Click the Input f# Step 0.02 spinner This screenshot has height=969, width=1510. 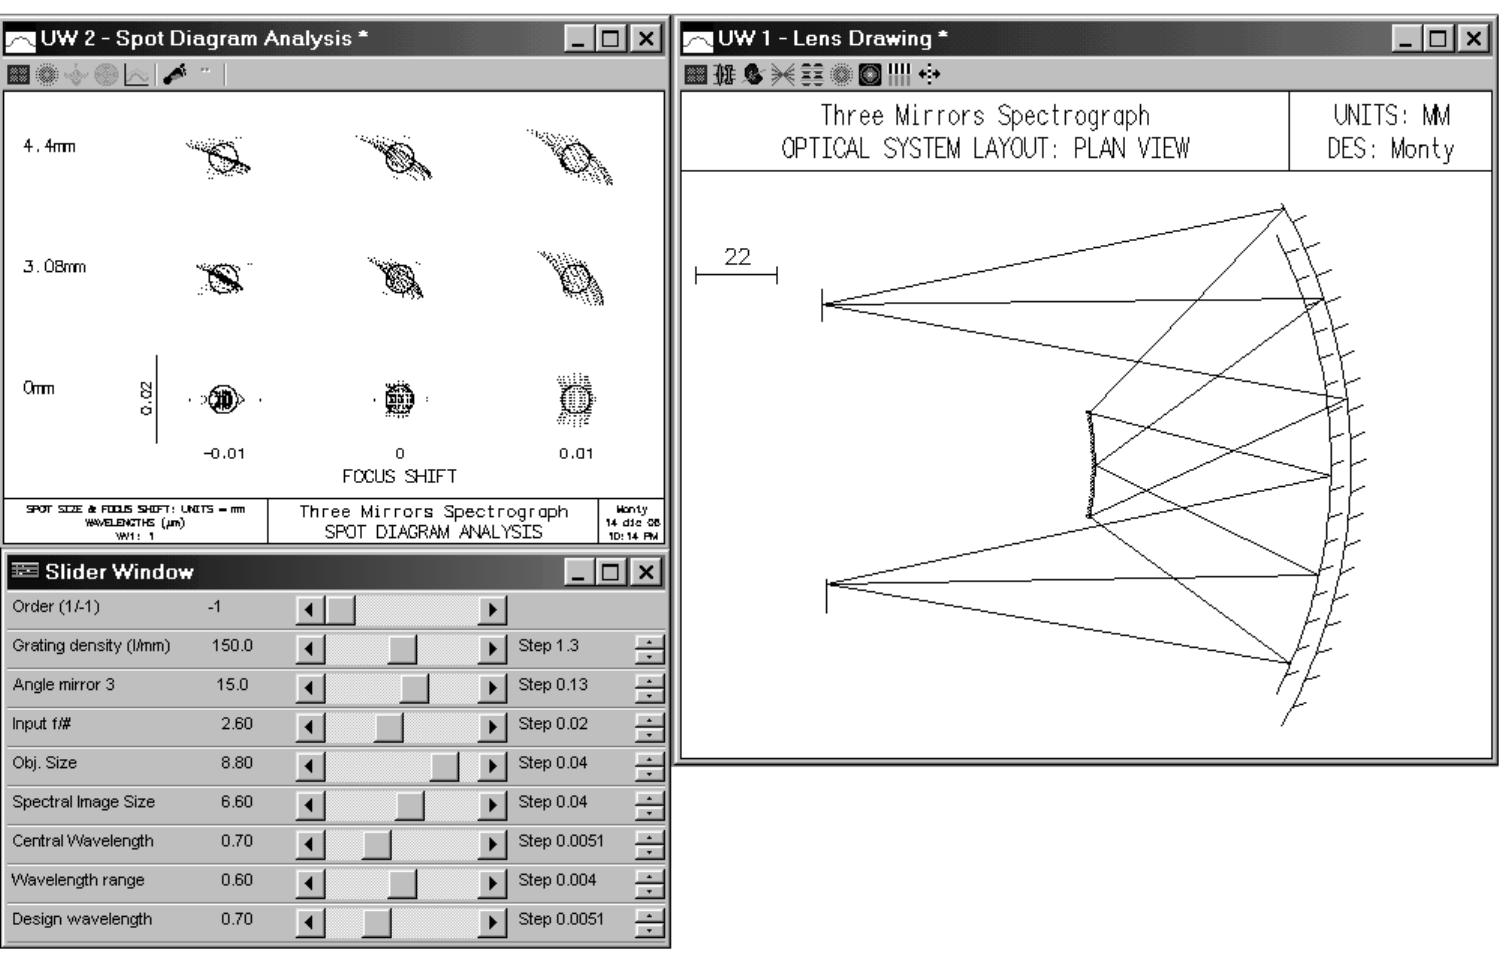[649, 726]
